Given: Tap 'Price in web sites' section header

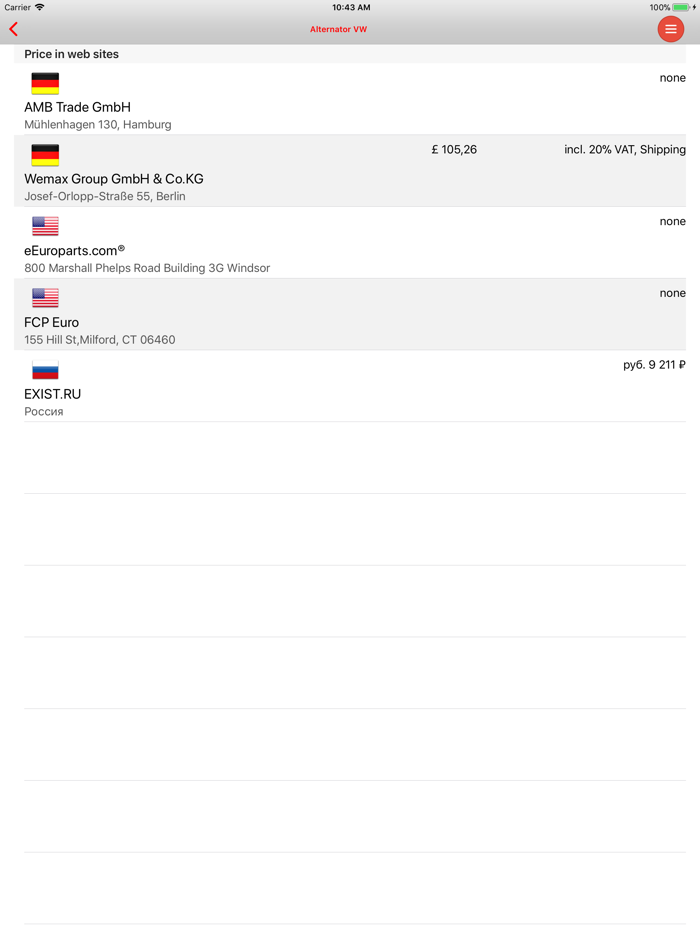Looking at the screenshot, I should click(72, 54).
